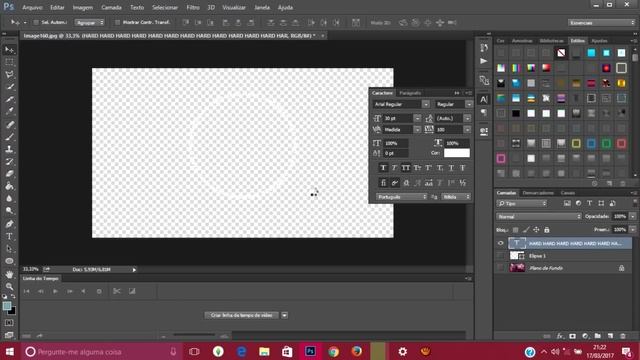Click the timeline Play button
640x360 pixels.
55,291
